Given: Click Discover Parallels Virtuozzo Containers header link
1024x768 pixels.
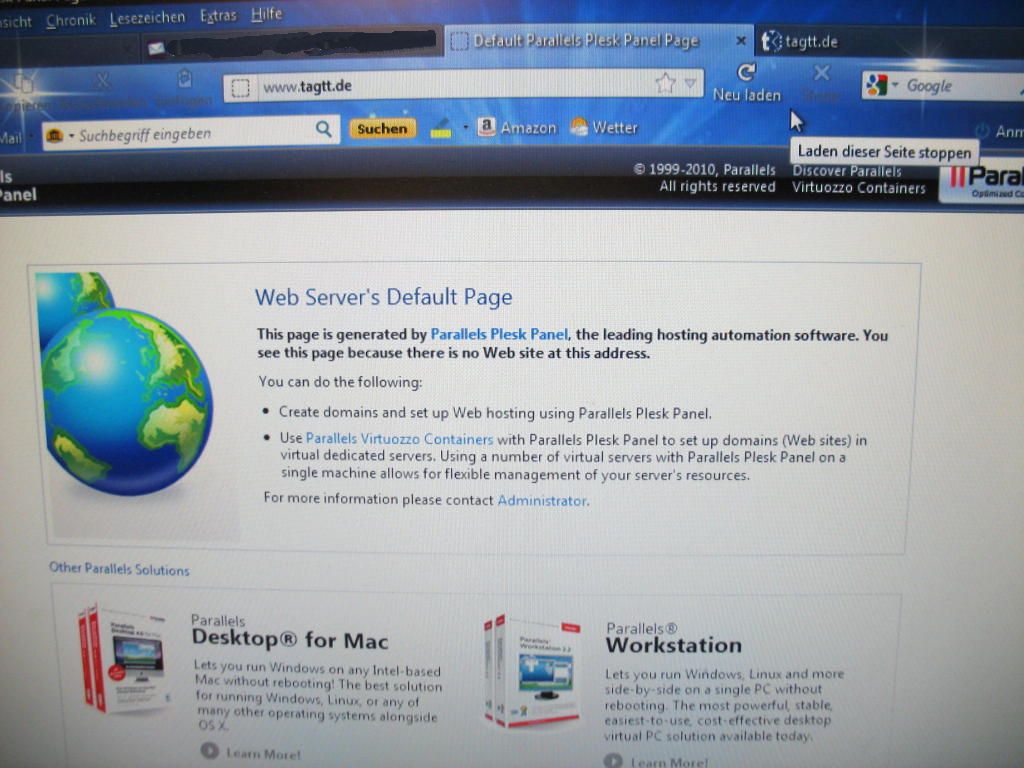Looking at the screenshot, I should point(859,180).
